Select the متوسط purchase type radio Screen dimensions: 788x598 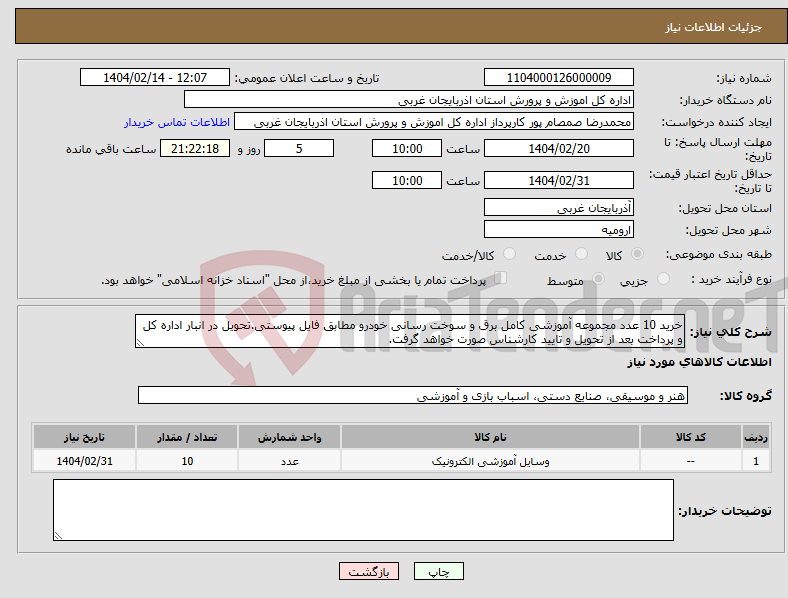[599, 279]
